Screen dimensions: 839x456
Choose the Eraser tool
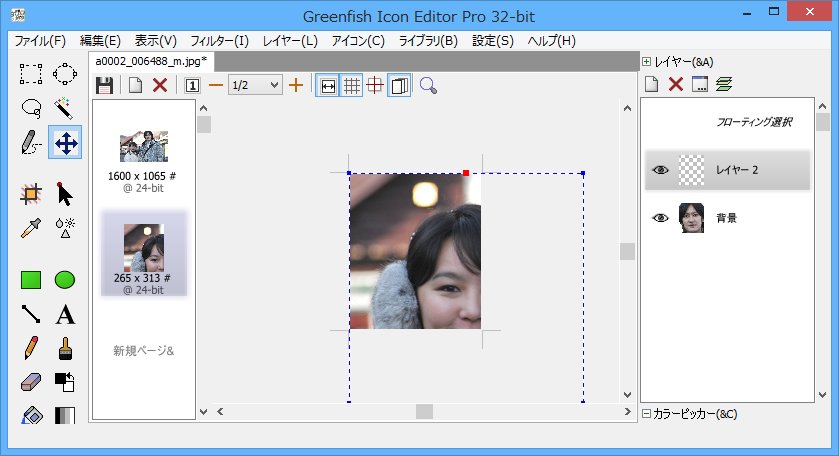pos(31,382)
